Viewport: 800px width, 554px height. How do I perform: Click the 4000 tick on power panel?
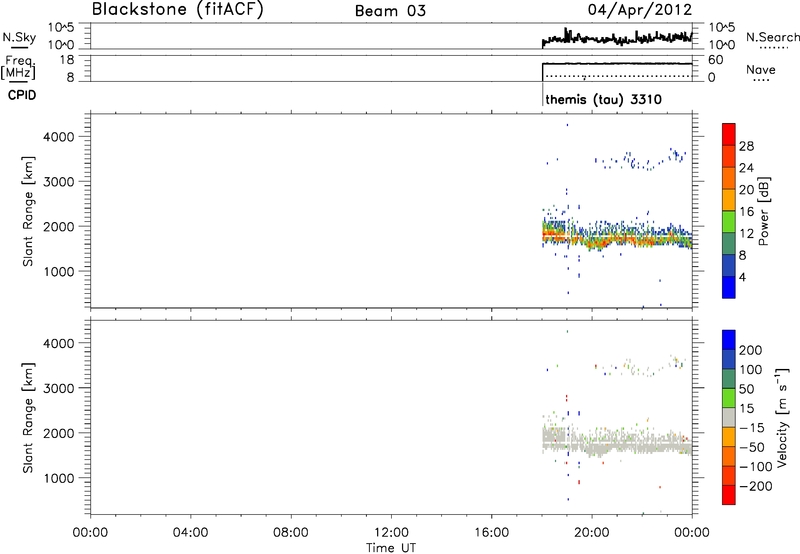pyautogui.click(x=59, y=137)
